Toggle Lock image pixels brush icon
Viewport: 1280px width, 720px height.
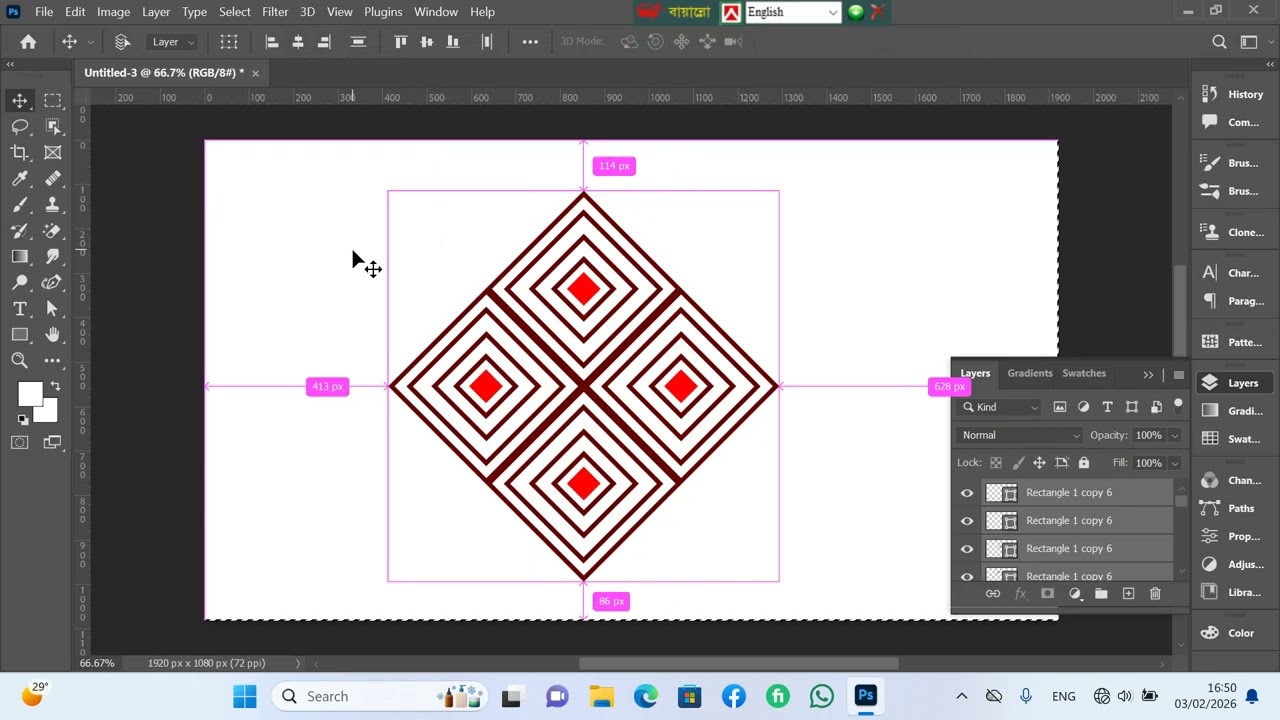click(x=1018, y=463)
